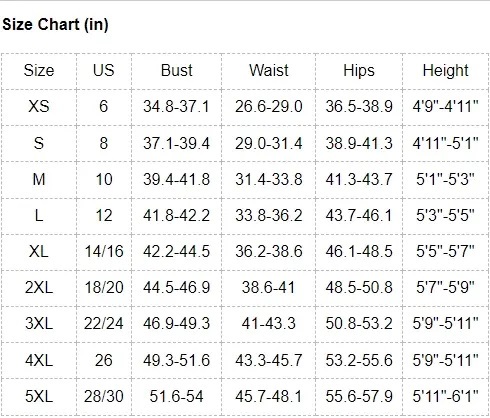Select waist value 26.6-29.0
This screenshot has width=490, height=418.
(269, 107)
